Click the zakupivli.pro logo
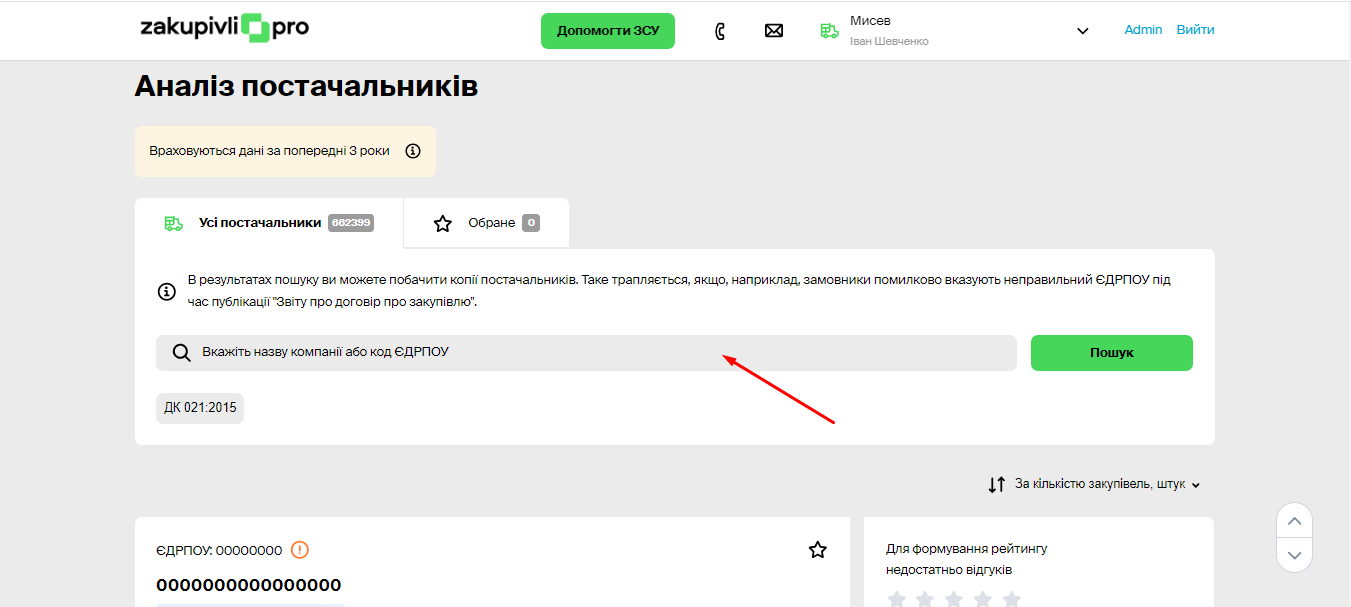This screenshot has width=1351, height=607. [x=224, y=28]
